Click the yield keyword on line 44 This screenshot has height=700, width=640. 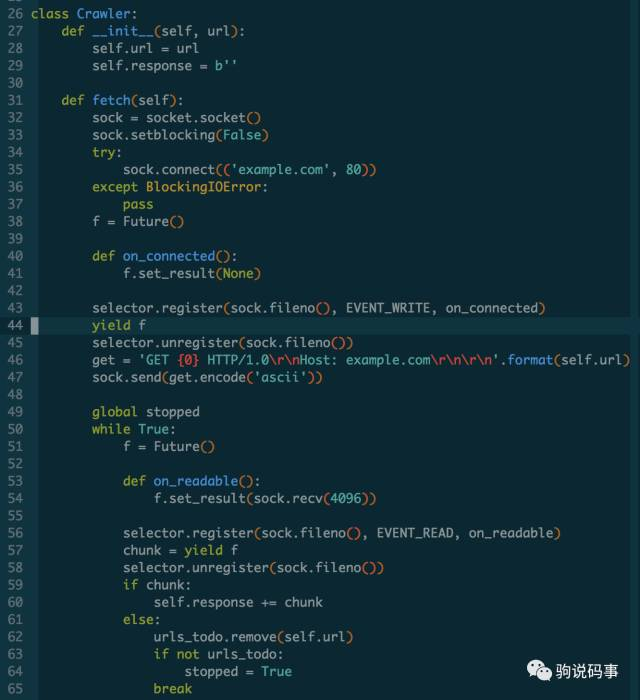click(111, 325)
